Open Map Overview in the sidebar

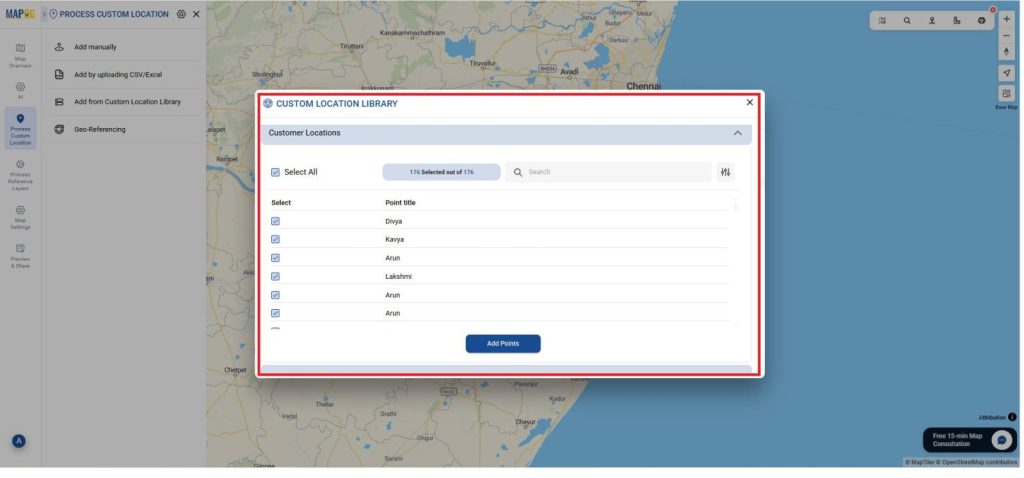pyautogui.click(x=20, y=56)
